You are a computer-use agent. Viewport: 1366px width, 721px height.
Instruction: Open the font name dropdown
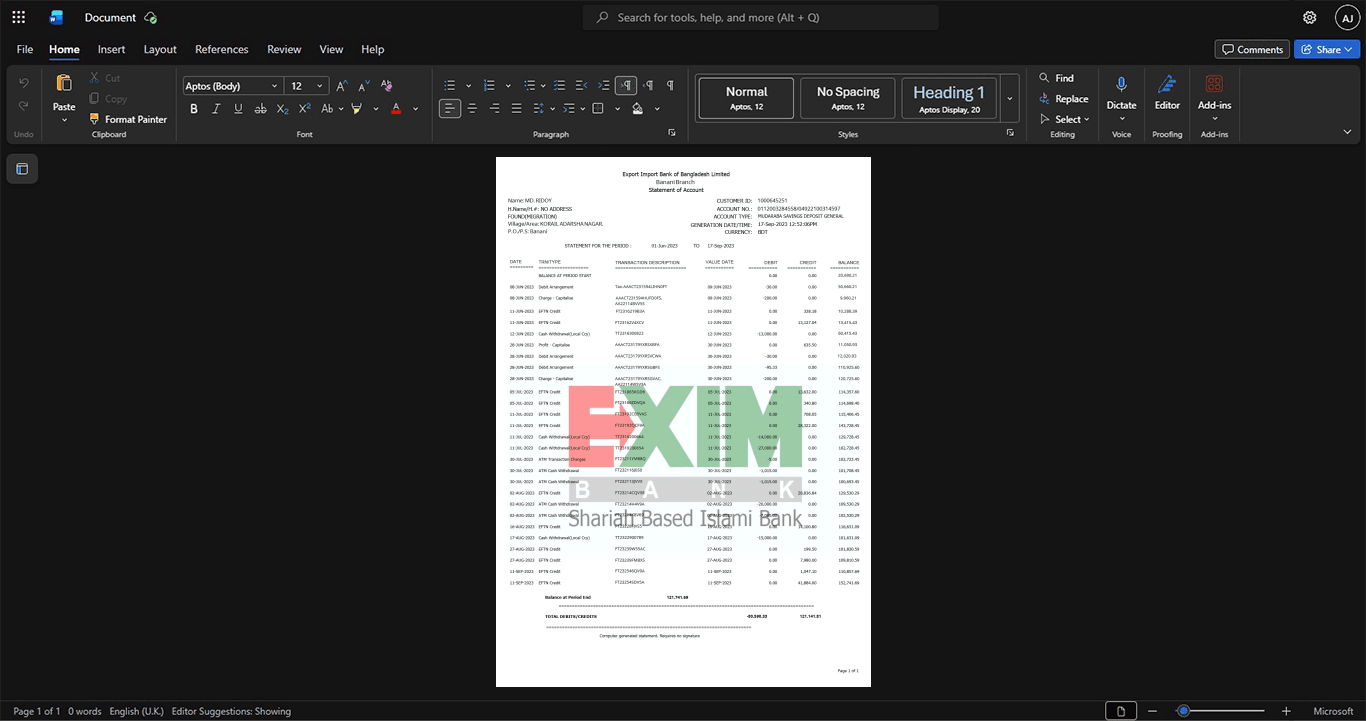(x=275, y=86)
